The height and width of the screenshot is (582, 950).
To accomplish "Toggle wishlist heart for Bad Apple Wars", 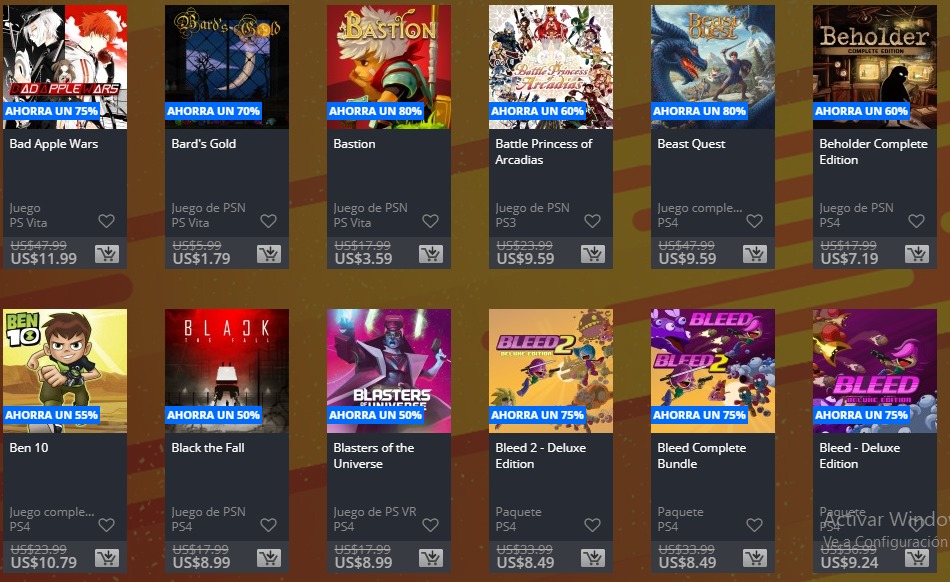I will [x=107, y=221].
